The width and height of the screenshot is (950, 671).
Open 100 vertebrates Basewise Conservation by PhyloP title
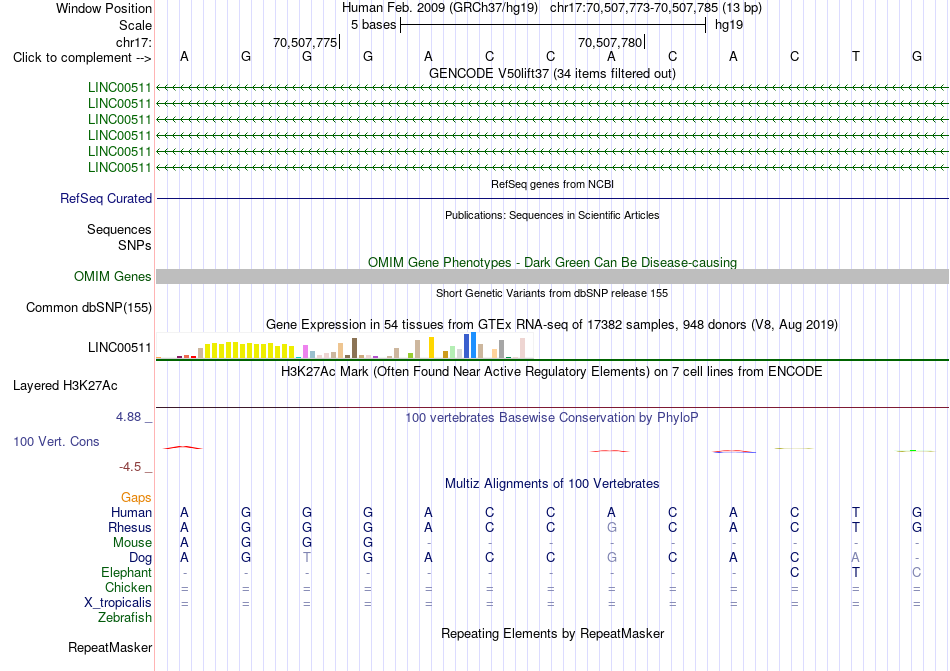pyautogui.click(x=552, y=418)
